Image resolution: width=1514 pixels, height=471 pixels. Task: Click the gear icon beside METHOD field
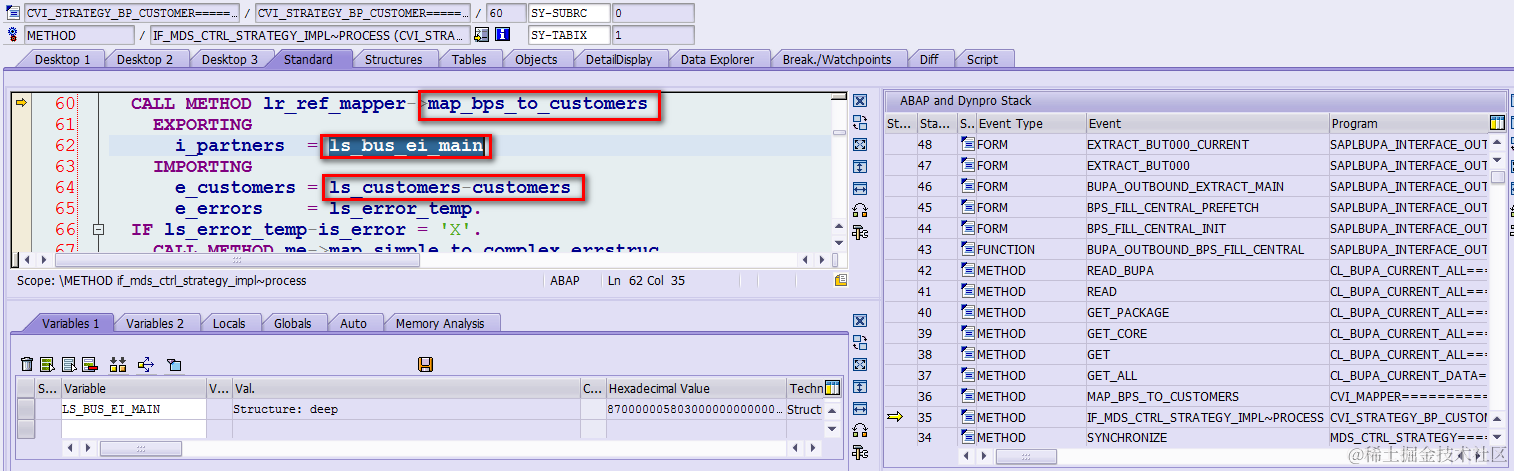tap(12, 35)
